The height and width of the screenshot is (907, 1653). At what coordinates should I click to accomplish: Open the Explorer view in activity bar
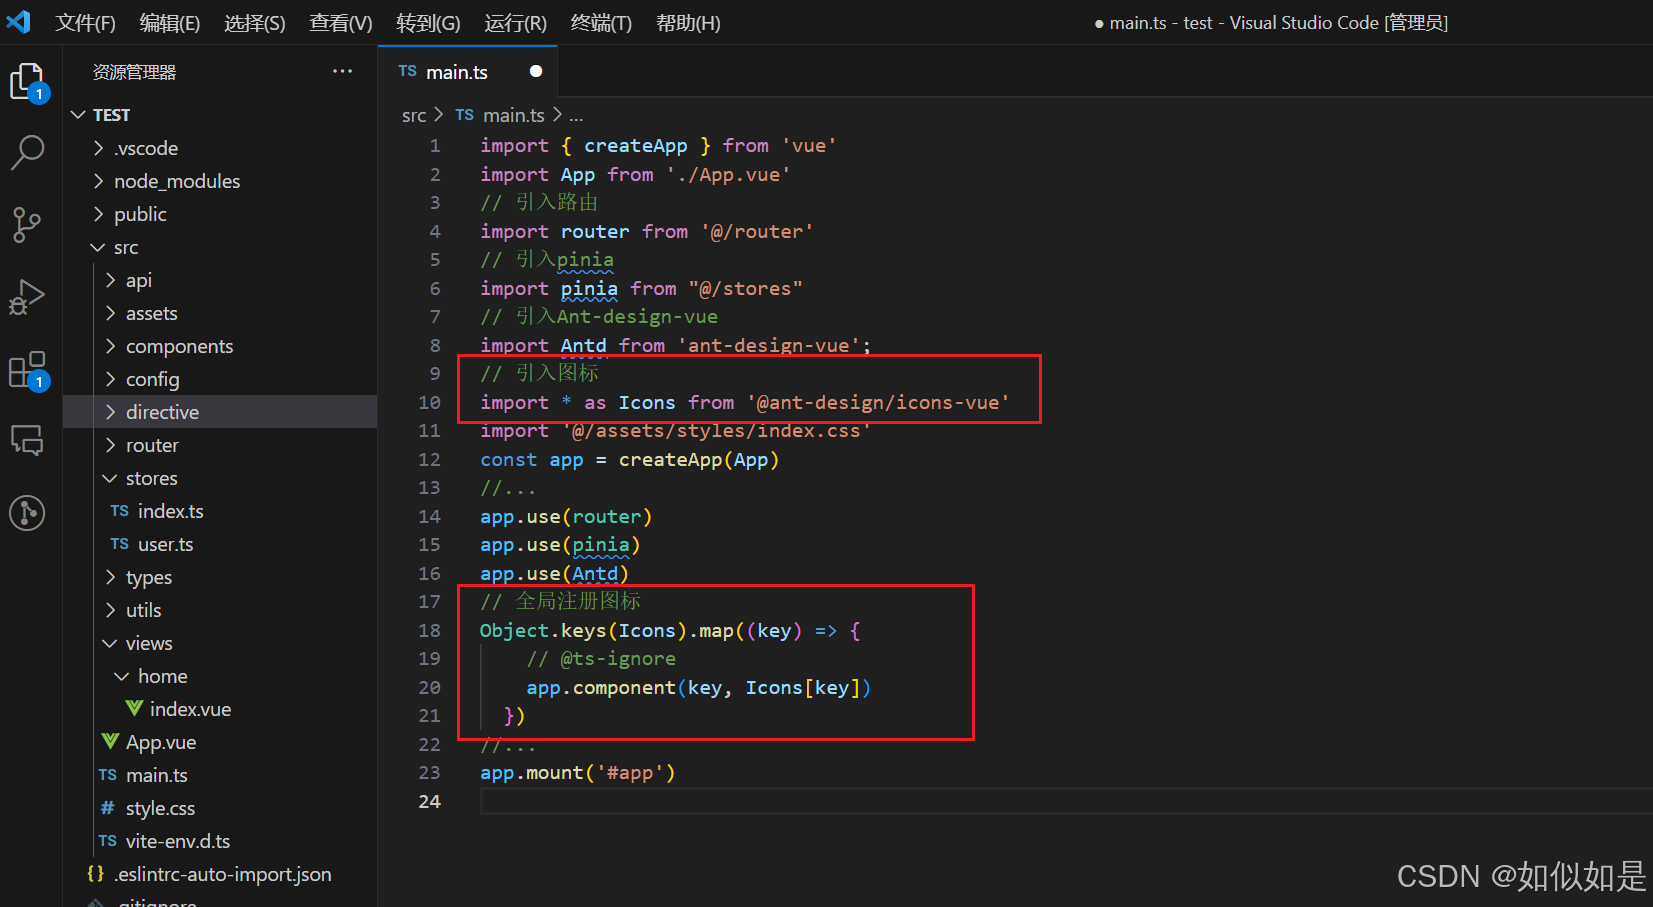(27, 82)
